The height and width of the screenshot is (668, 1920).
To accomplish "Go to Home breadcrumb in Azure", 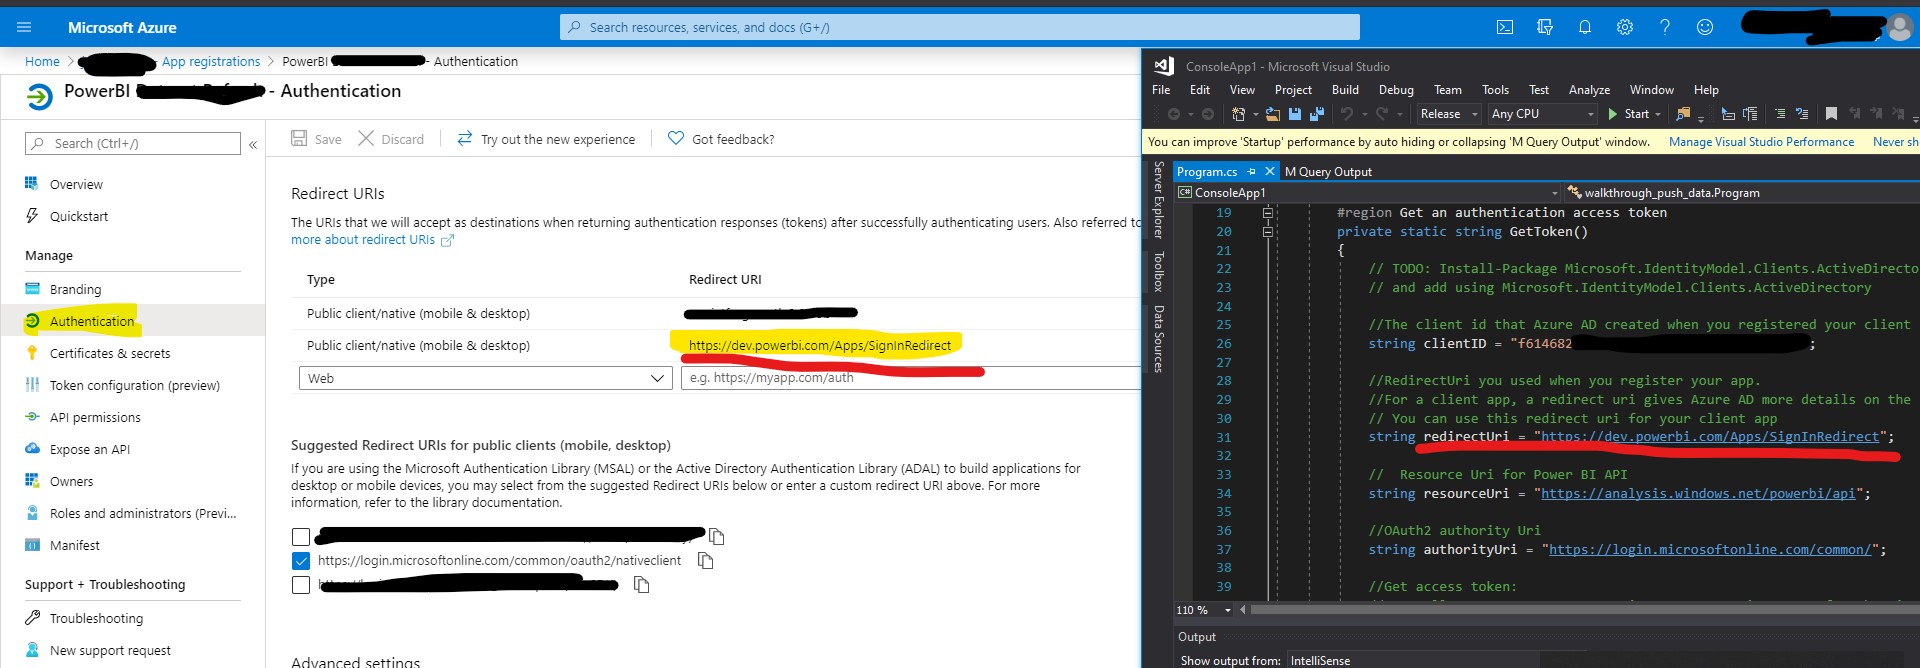I will pyautogui.click(x=42, y=61).
